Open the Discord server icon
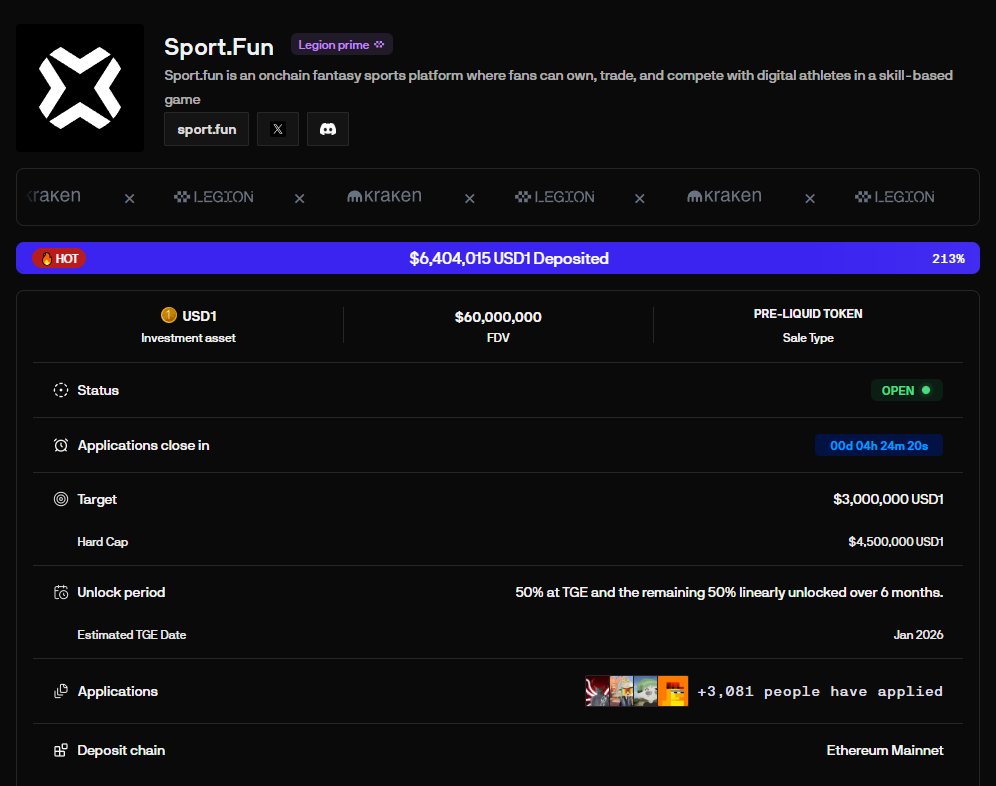Viewport: 996px width, 786px height. point(328,129)
